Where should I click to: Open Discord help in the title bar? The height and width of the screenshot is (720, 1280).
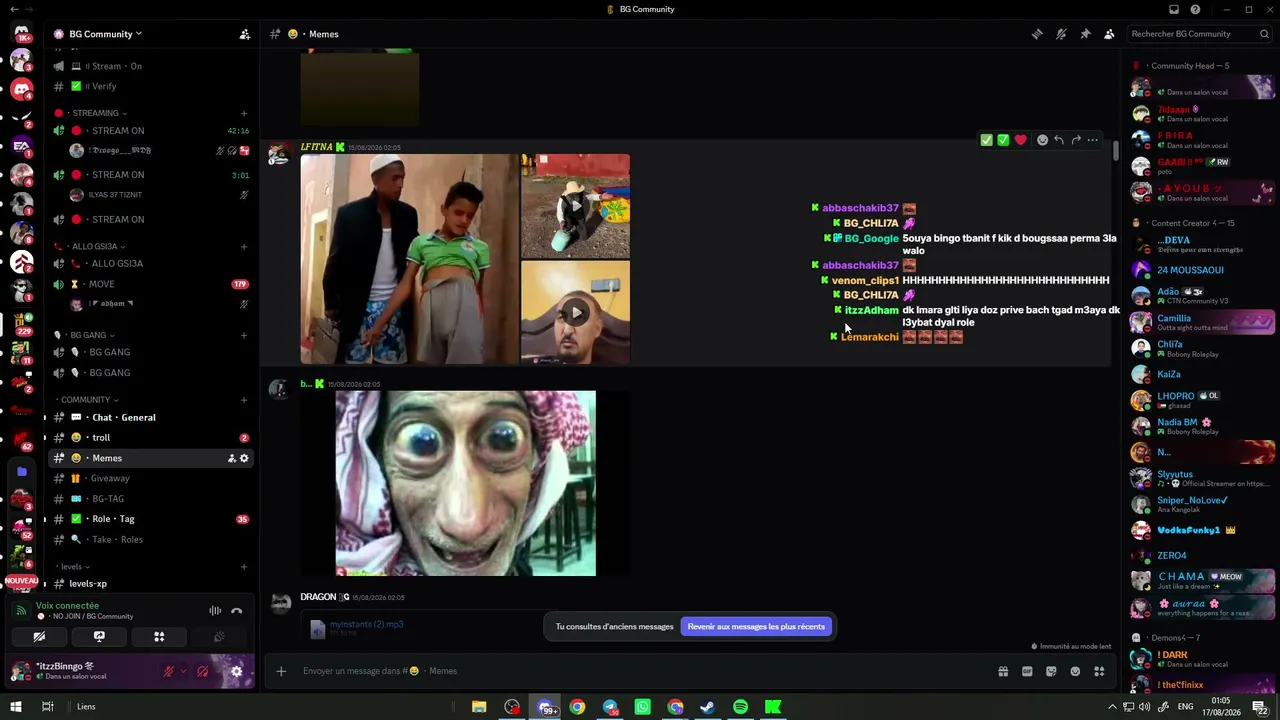1195,10
